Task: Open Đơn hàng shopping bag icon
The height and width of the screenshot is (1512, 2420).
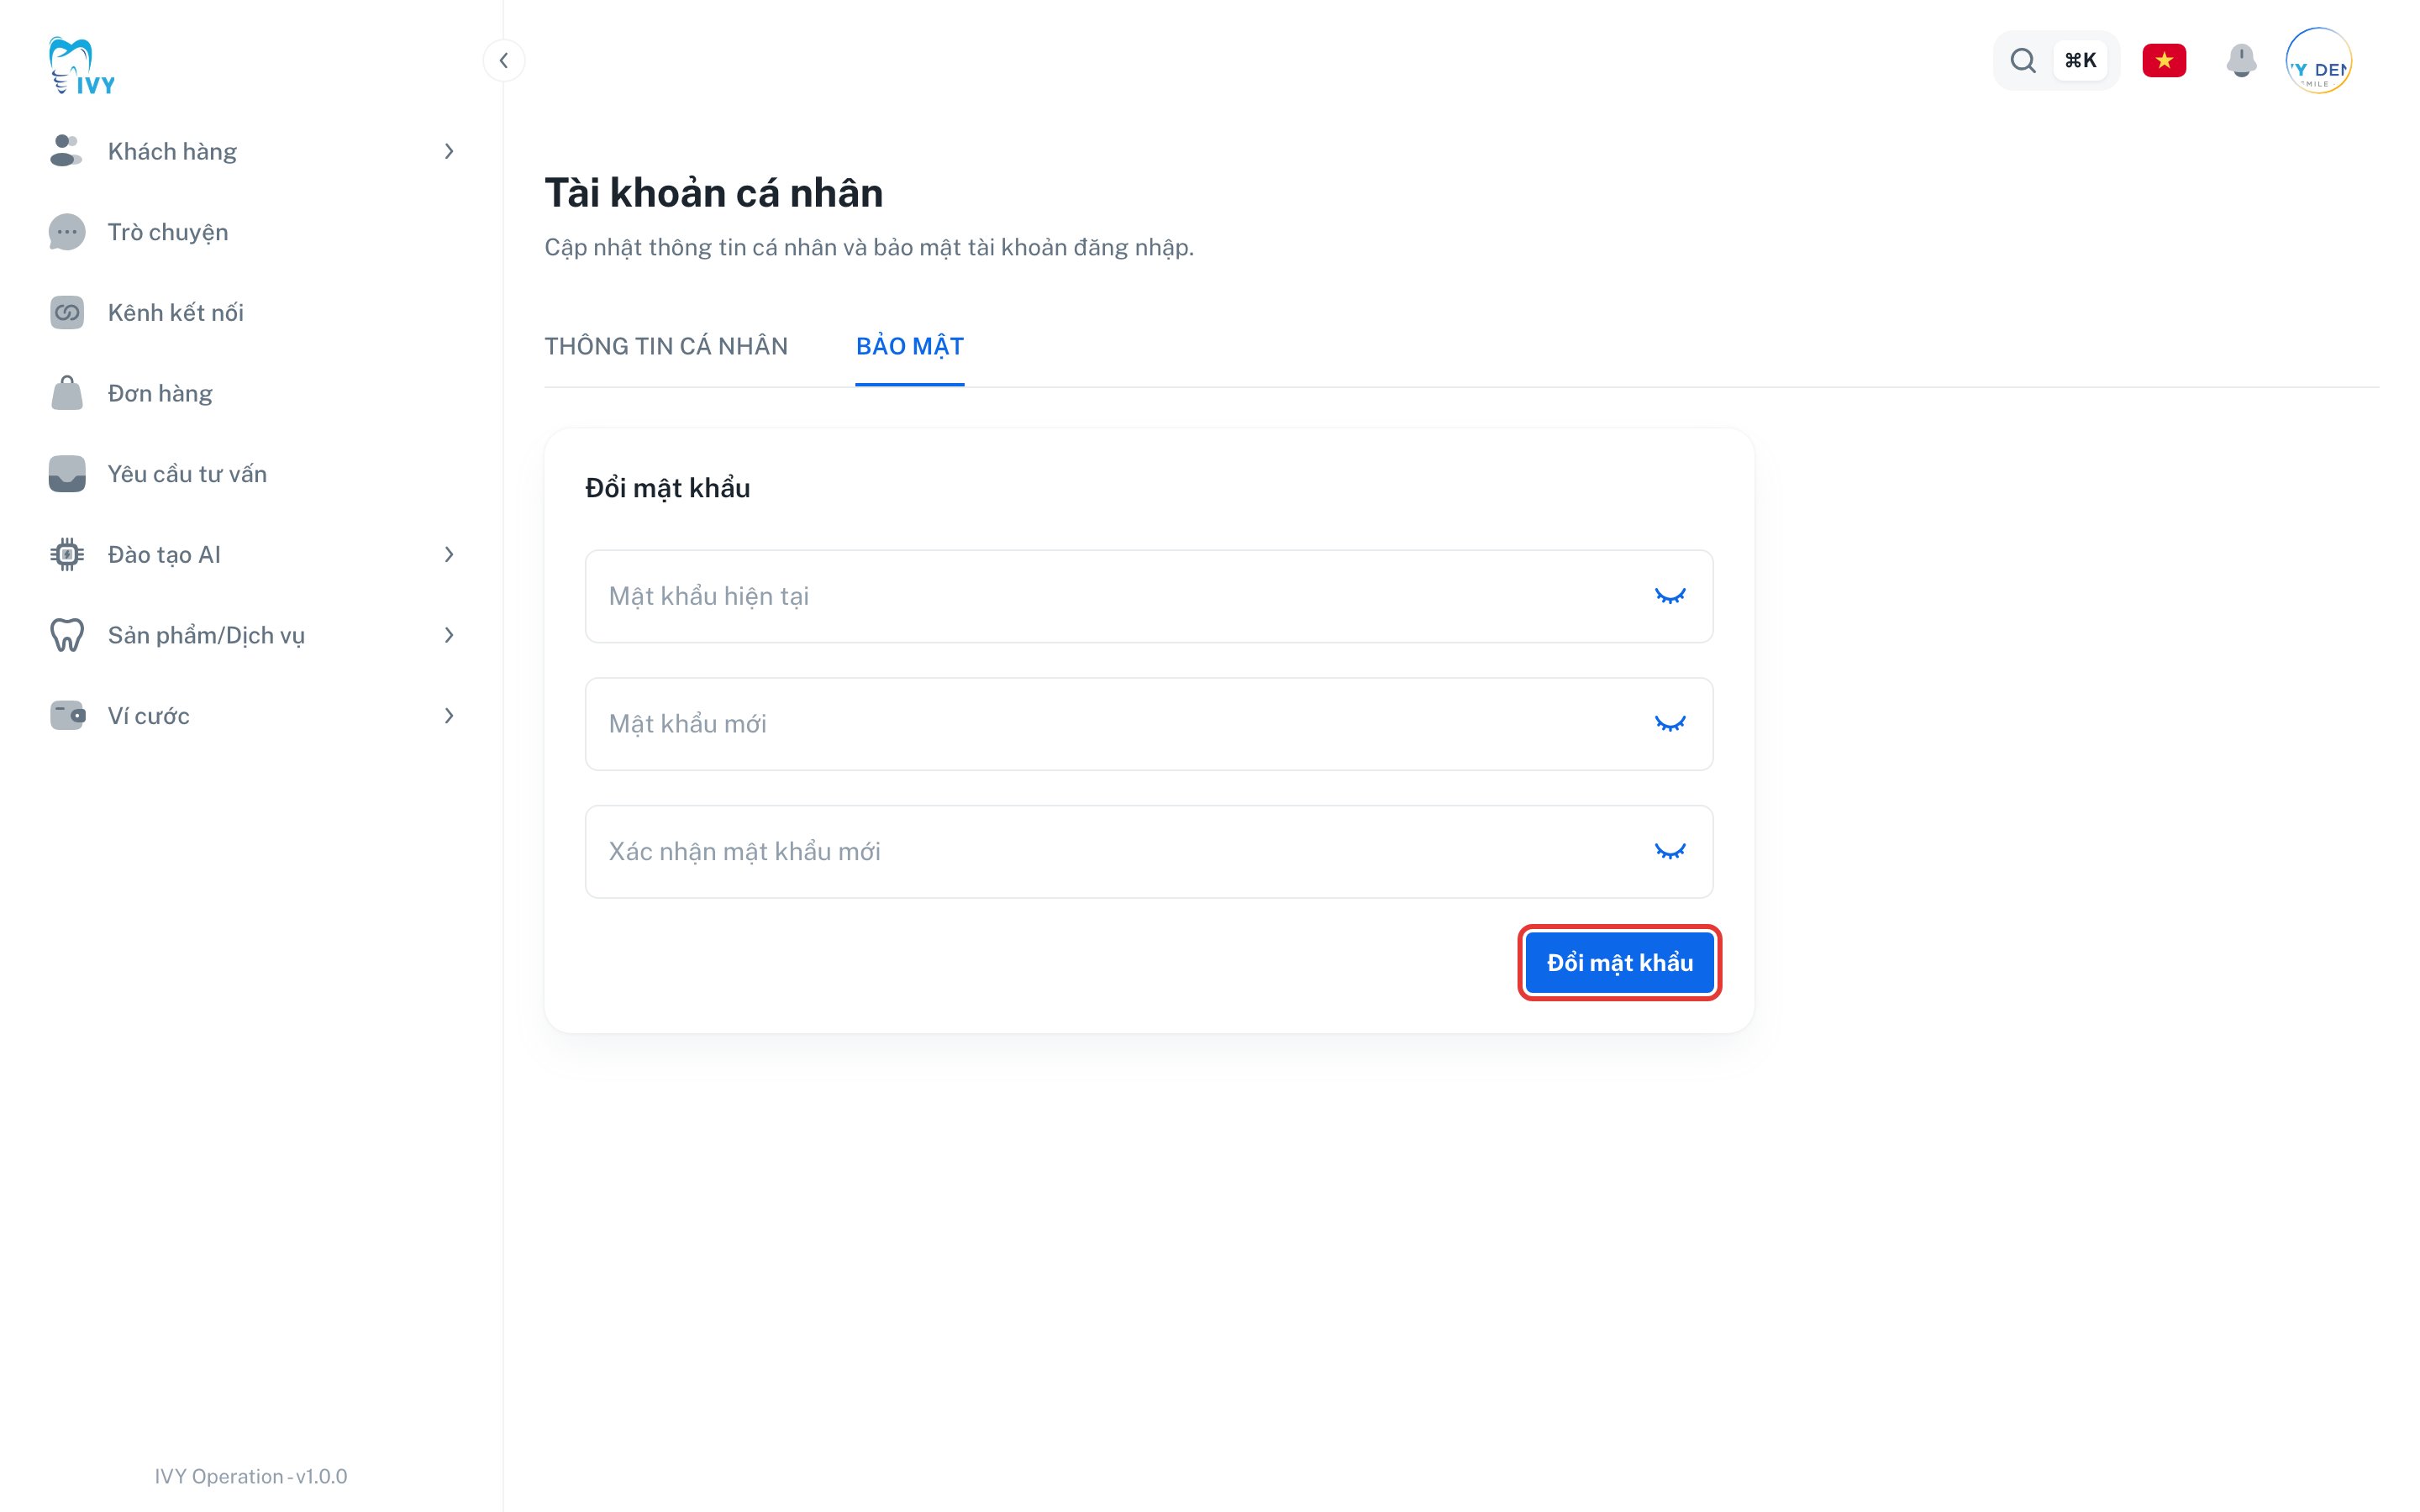Action: pos(67,393)
